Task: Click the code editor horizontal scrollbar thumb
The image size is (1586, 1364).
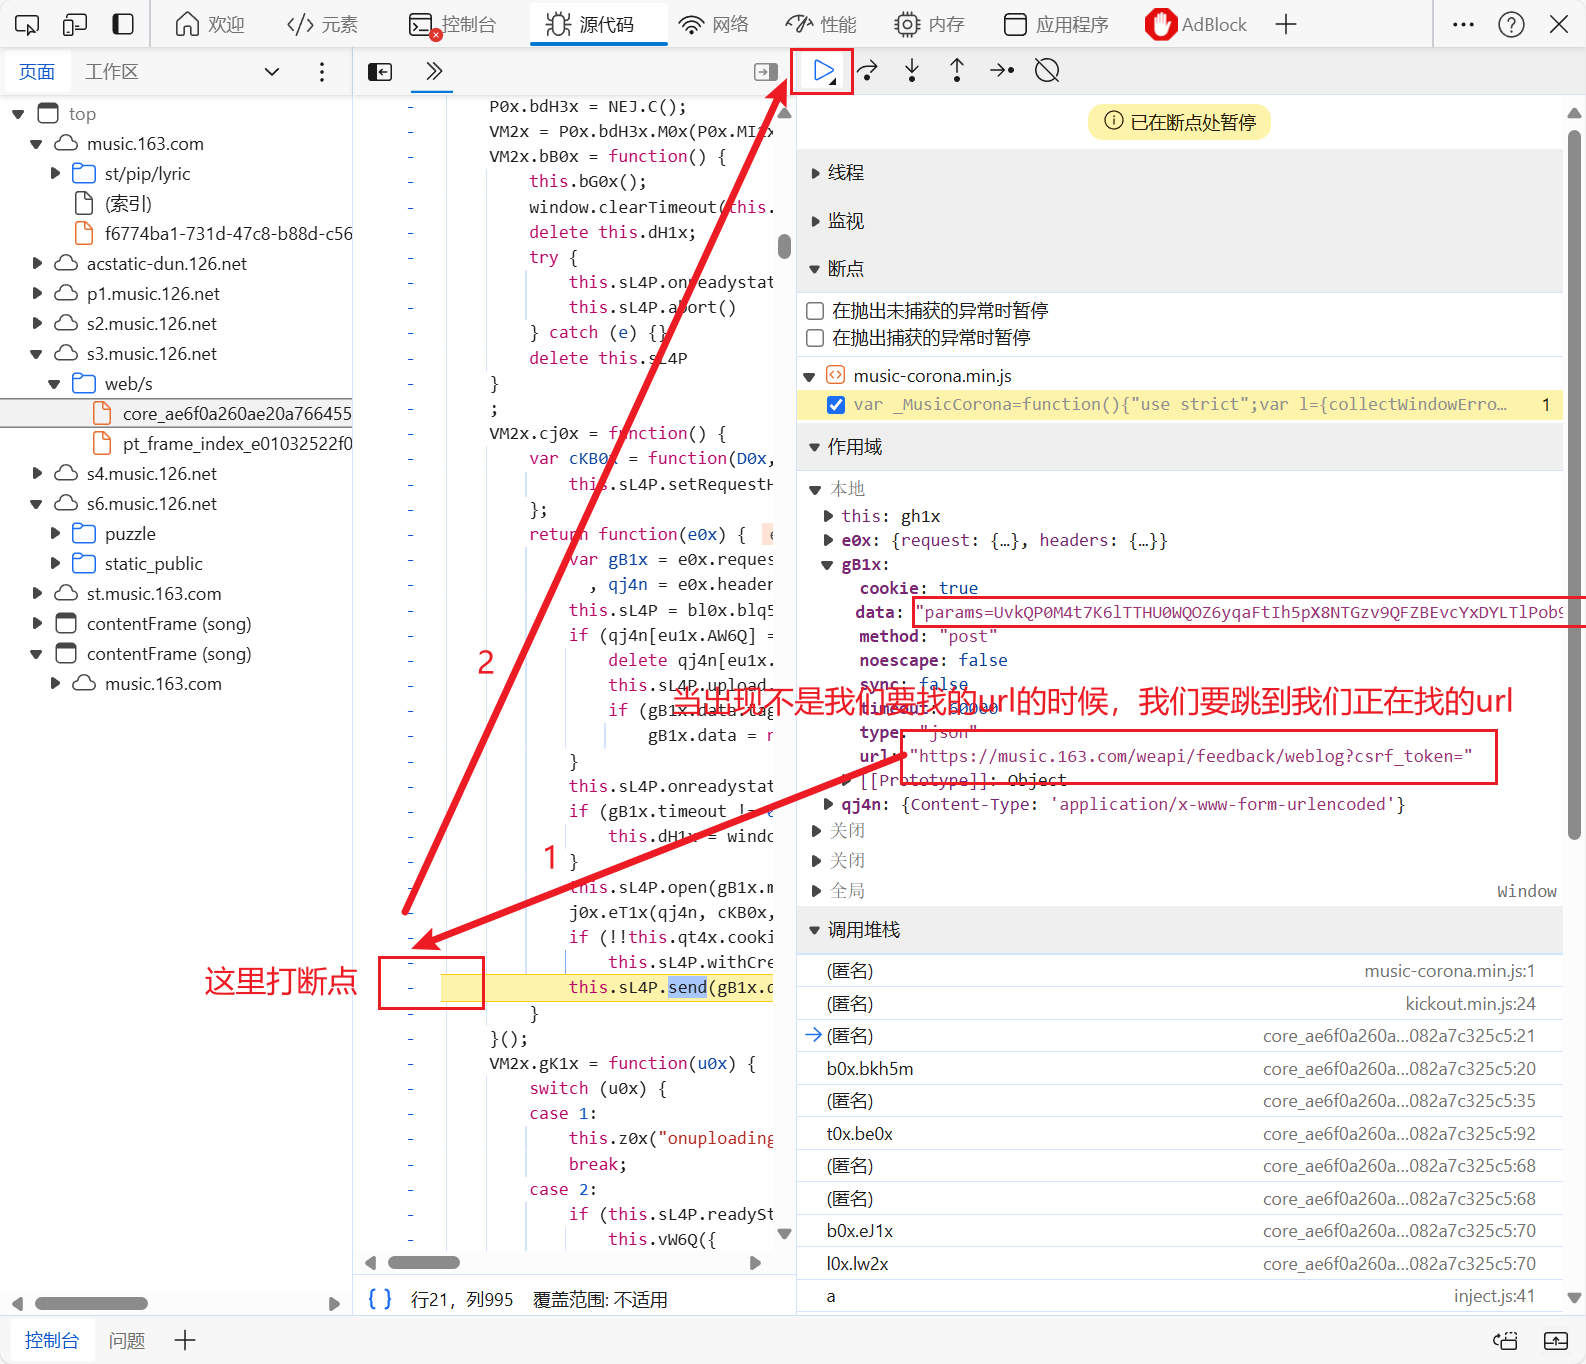Action: [424, 1263]
